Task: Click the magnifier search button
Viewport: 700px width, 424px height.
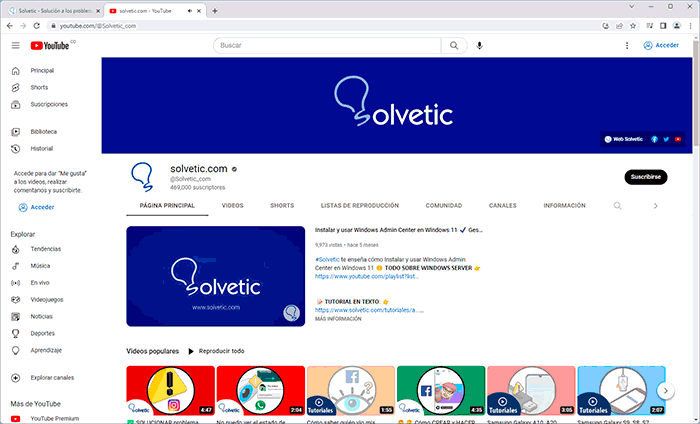Action: (454, 46)
